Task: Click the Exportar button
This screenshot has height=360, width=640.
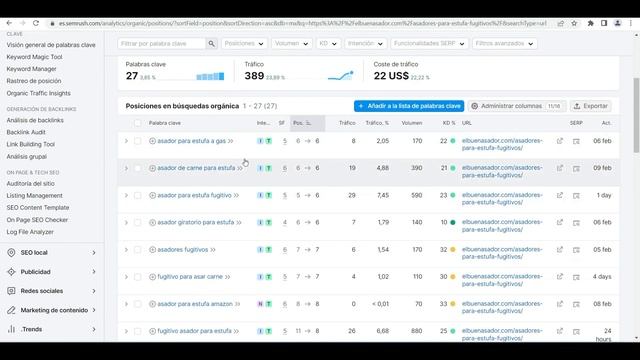Action: (591, 106)
